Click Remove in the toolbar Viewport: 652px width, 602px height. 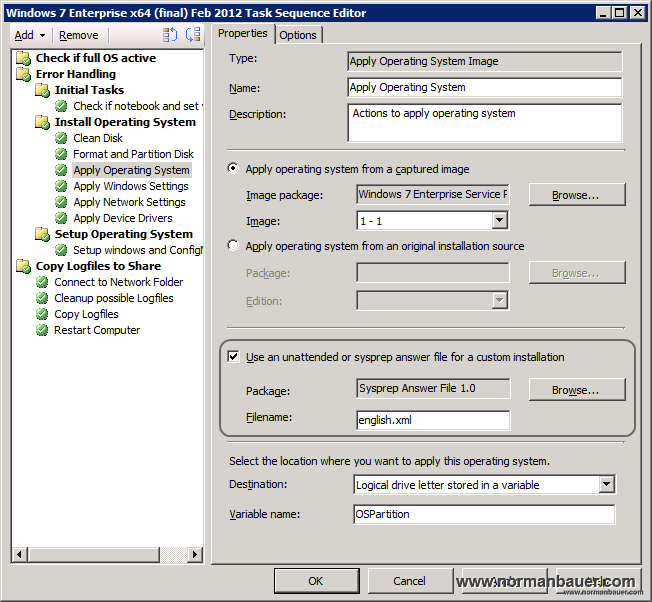(79, 35)
